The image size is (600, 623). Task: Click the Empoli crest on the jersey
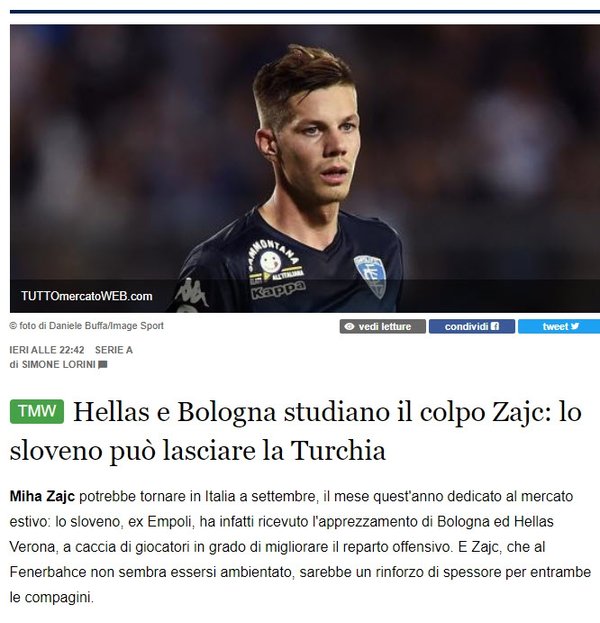click(370, 275)
